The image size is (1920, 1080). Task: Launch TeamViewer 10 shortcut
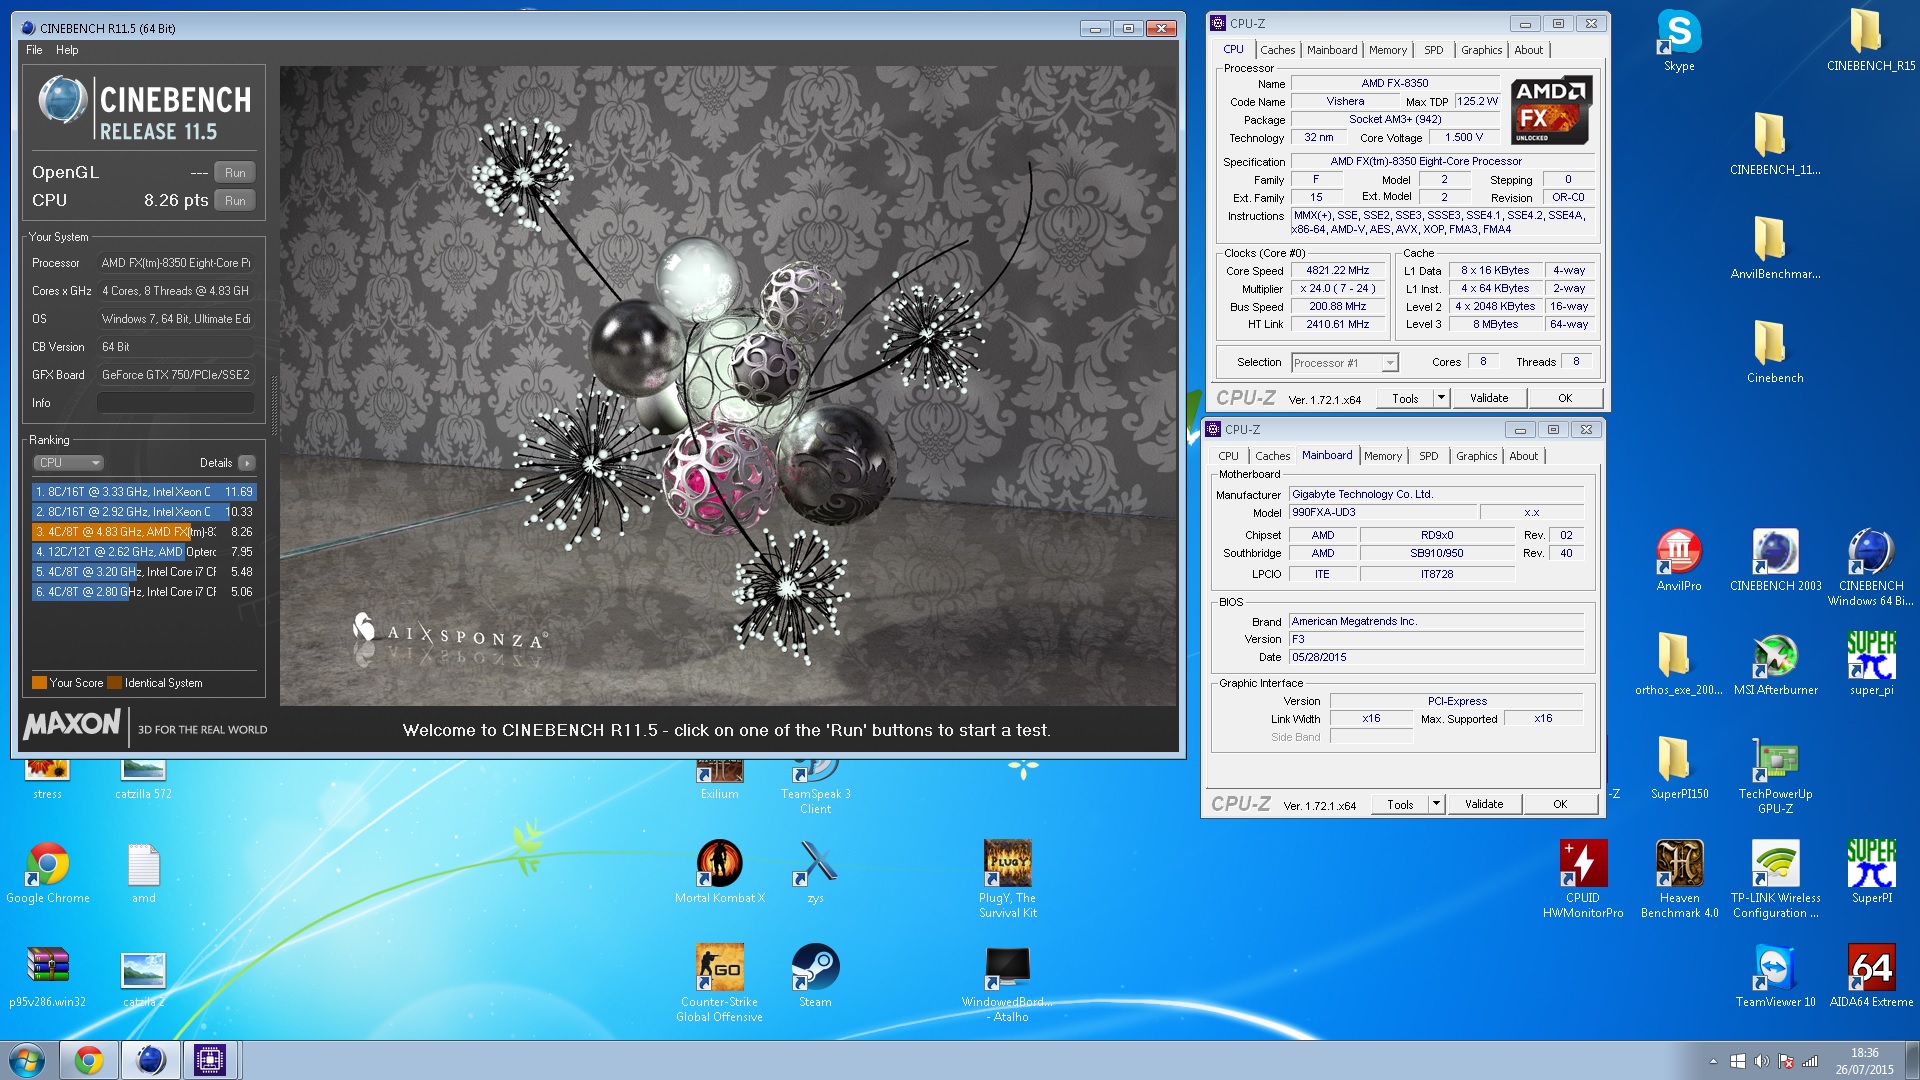(x=1775, y=976)
